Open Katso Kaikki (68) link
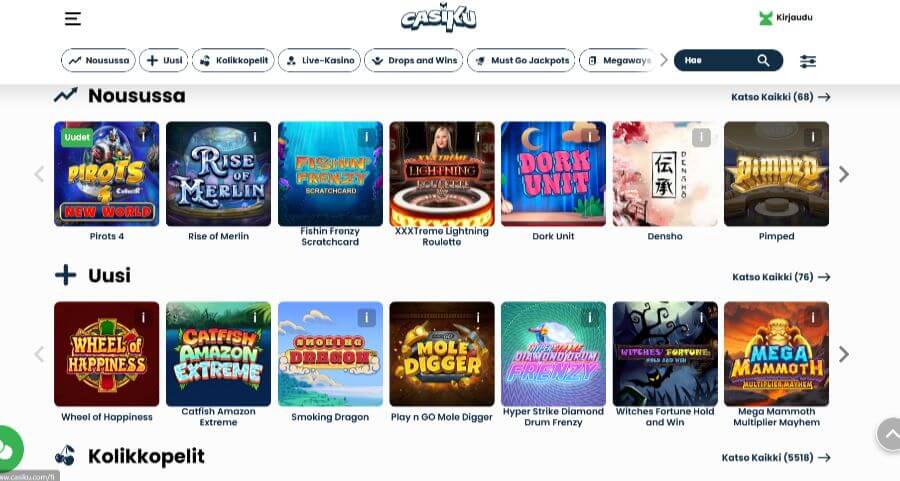Viewport: 900px width, 481px height. tap(781, 97)
